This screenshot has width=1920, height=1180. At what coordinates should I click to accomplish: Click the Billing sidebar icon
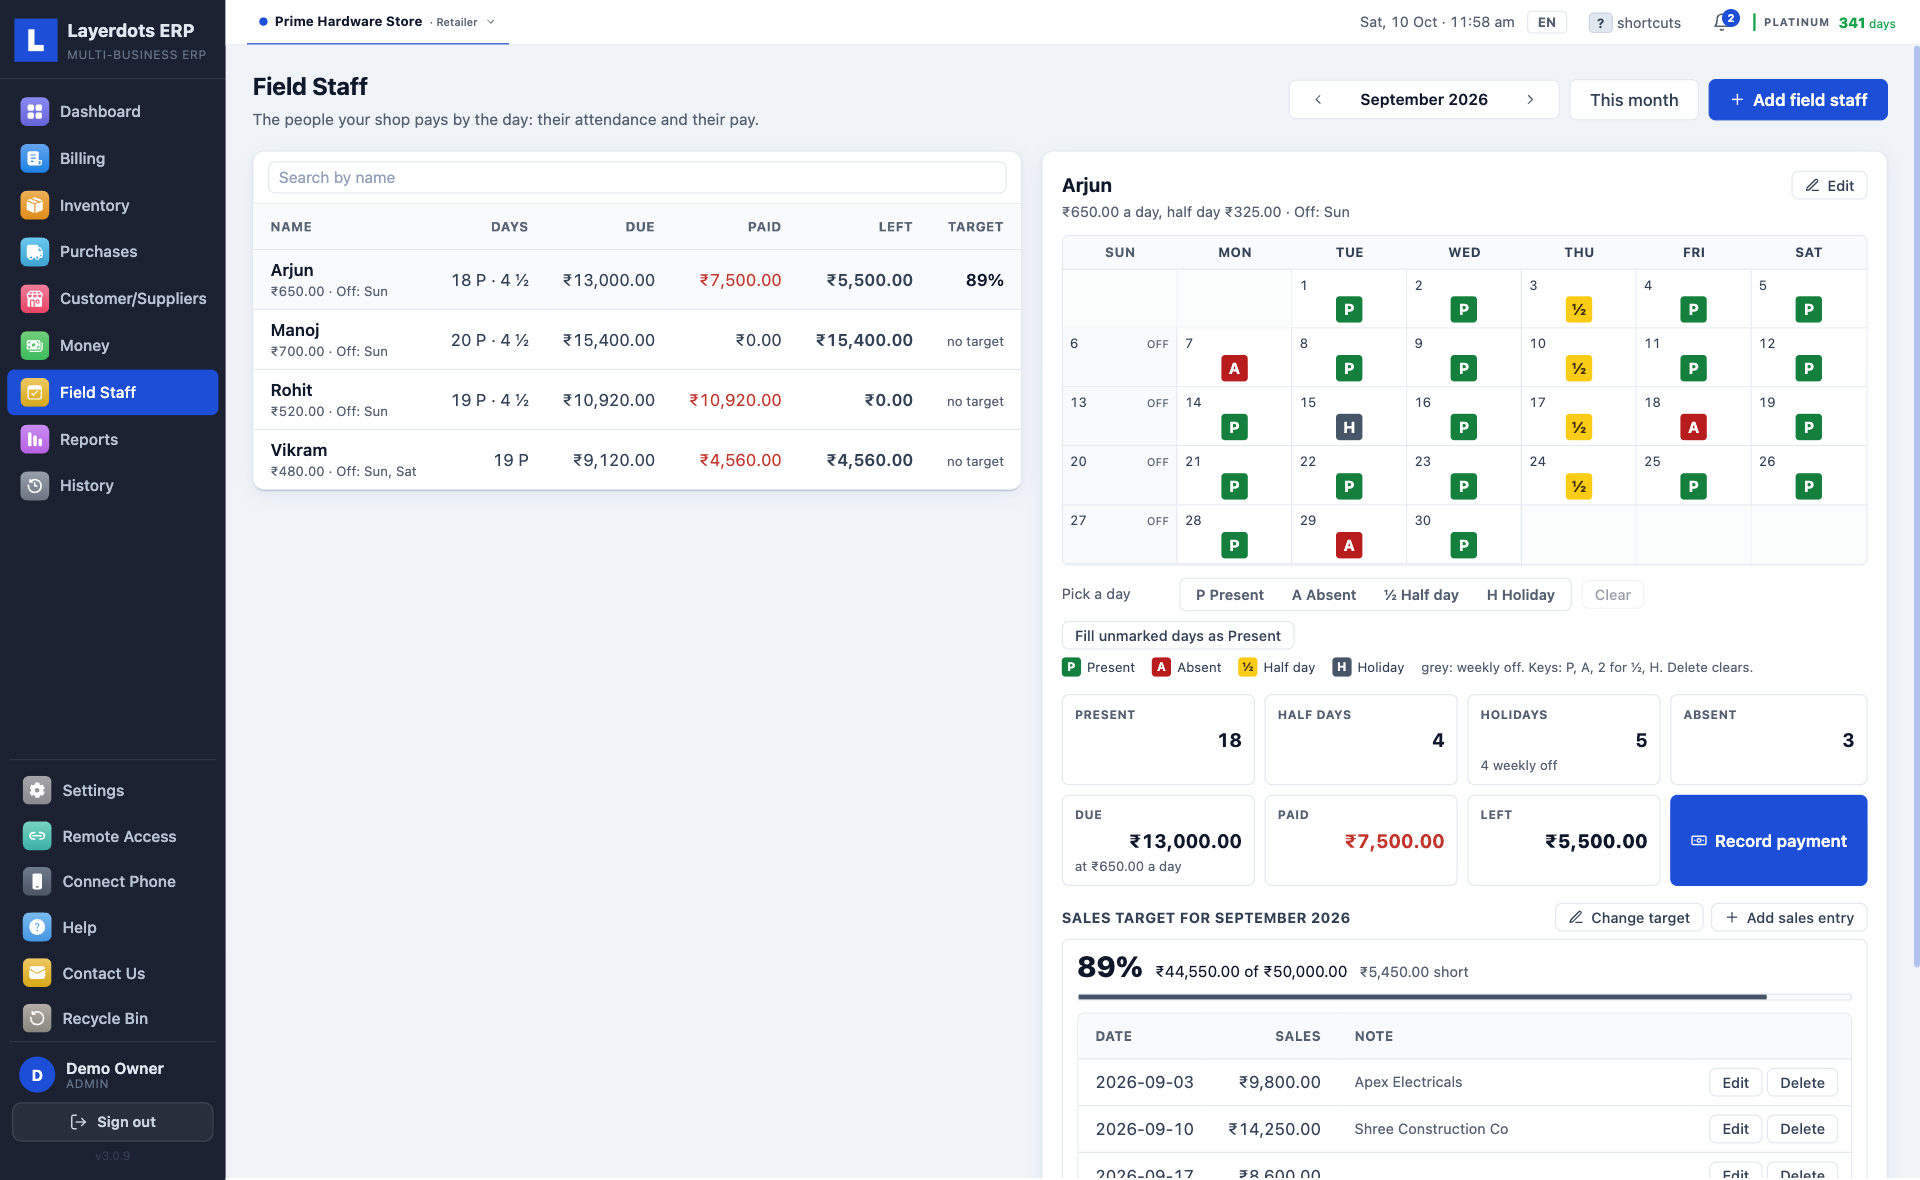point(35,158)
